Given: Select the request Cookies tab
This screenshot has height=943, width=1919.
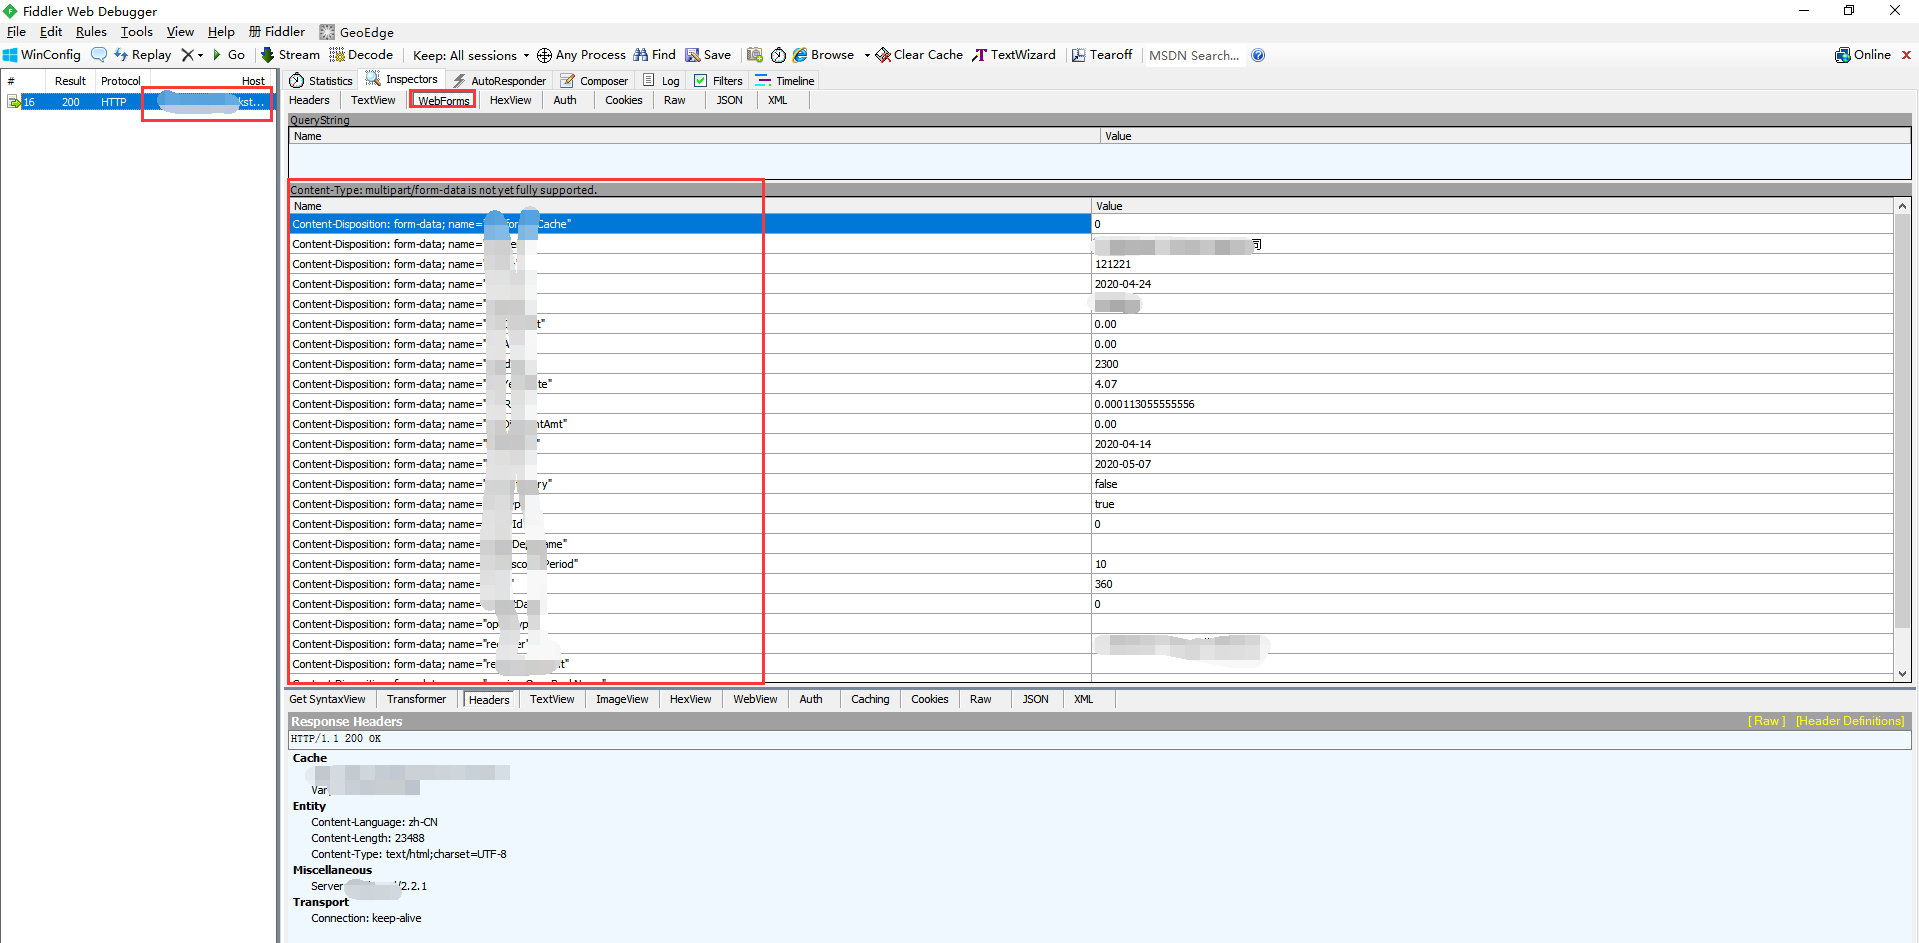Looking at the screenshot, I should point(624,100).
